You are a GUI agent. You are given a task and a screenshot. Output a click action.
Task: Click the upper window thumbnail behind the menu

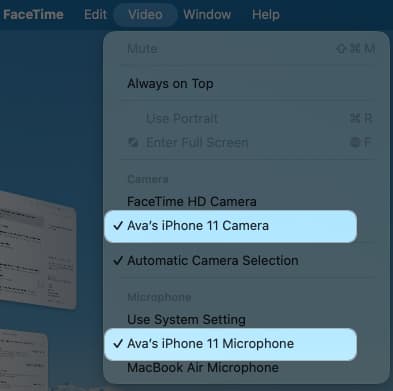click(38, 250)
